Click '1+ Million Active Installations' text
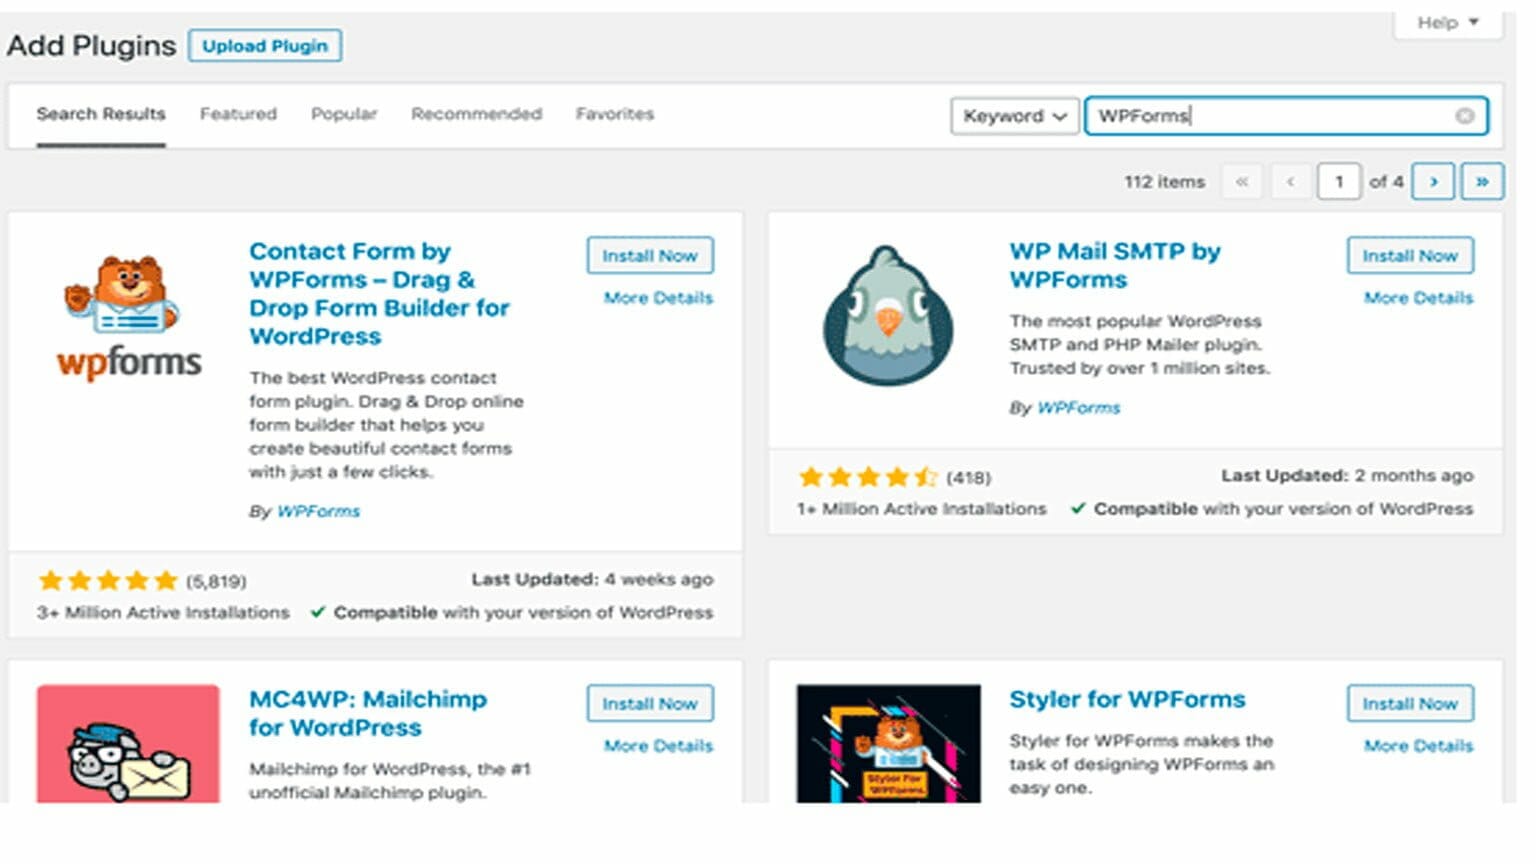The image size is (1536, 864). click(x=922, y=509)
